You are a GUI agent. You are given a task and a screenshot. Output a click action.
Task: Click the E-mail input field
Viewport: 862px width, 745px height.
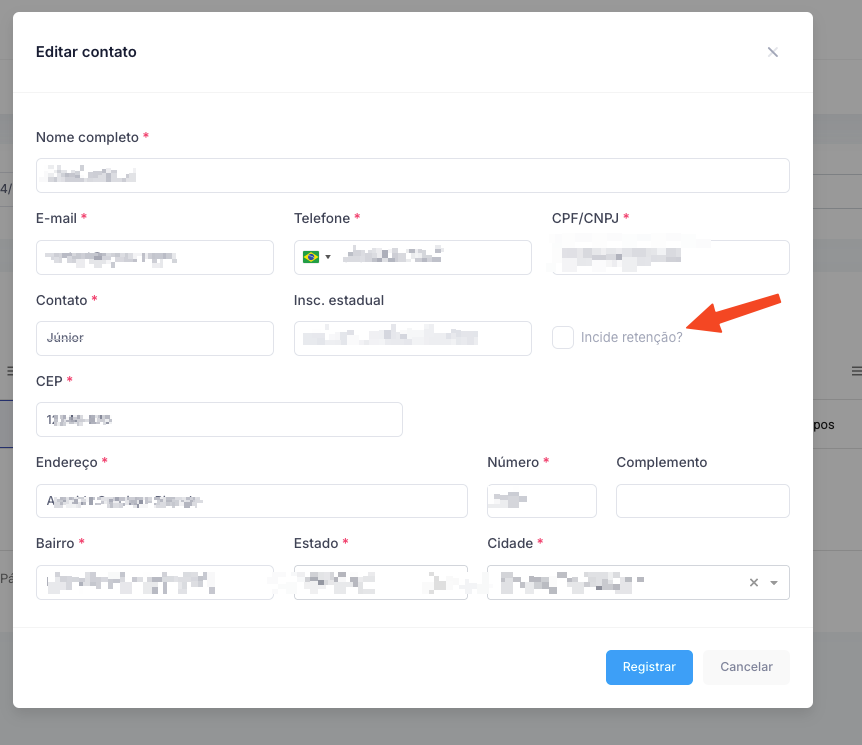154,257
